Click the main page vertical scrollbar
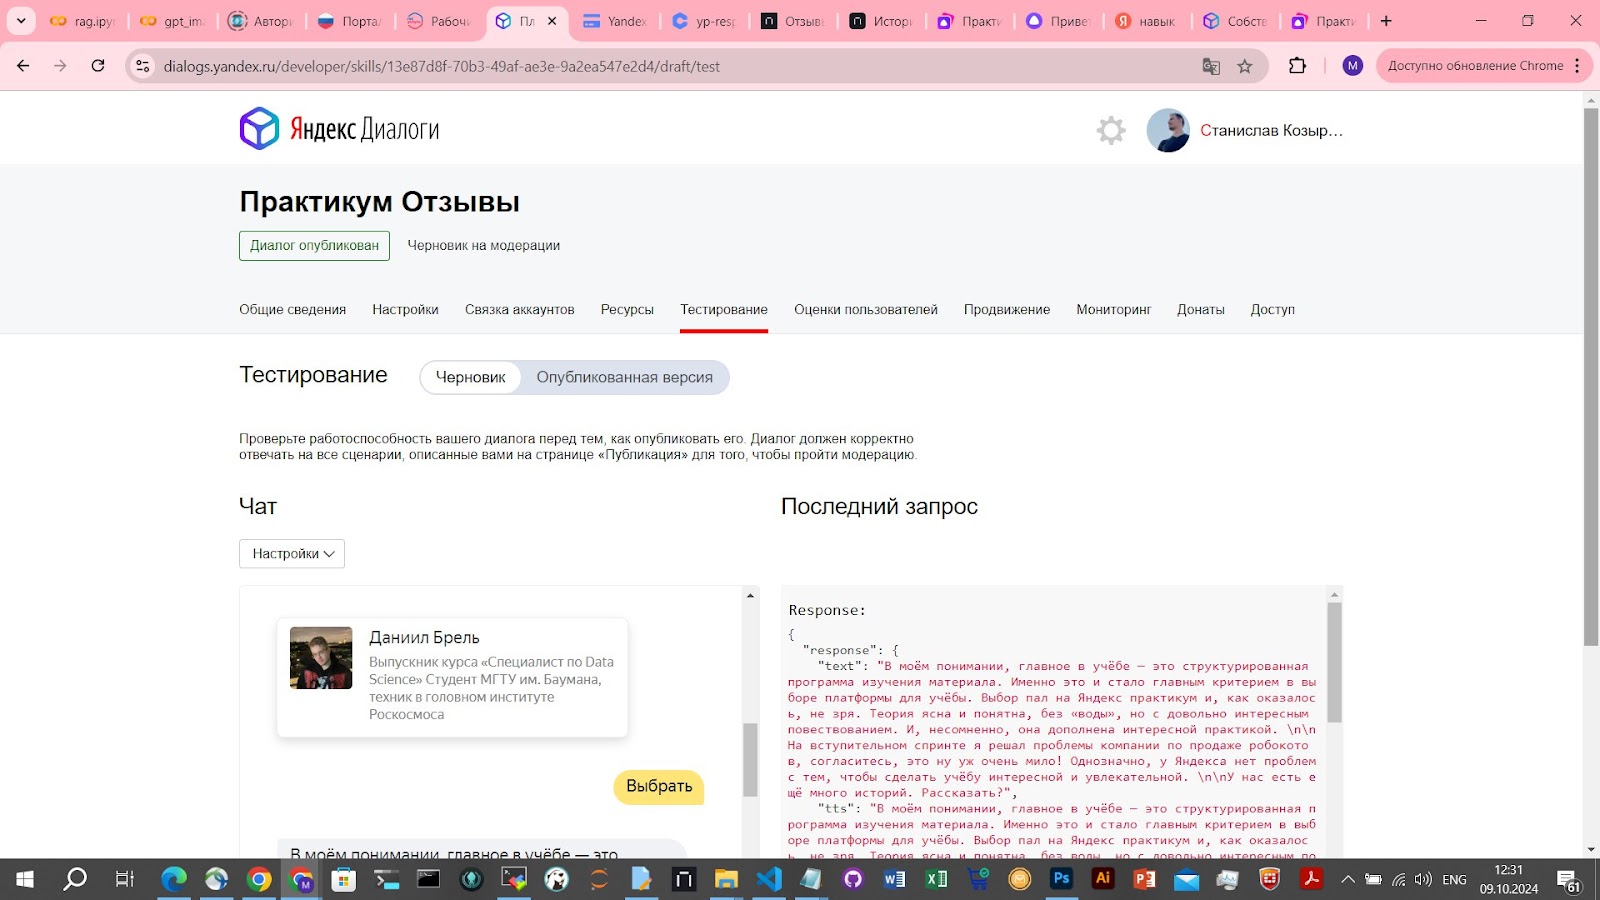The height and width of the screenshot is (900, 1600). tap(1591, 376)
